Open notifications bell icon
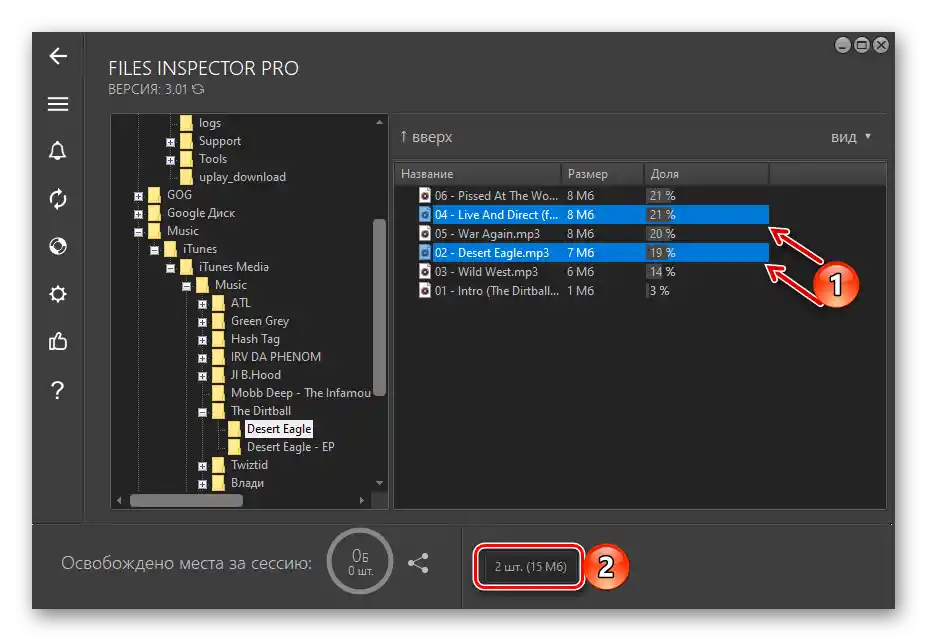This screenshot has height=641, width=927. (x=57, y=151)
